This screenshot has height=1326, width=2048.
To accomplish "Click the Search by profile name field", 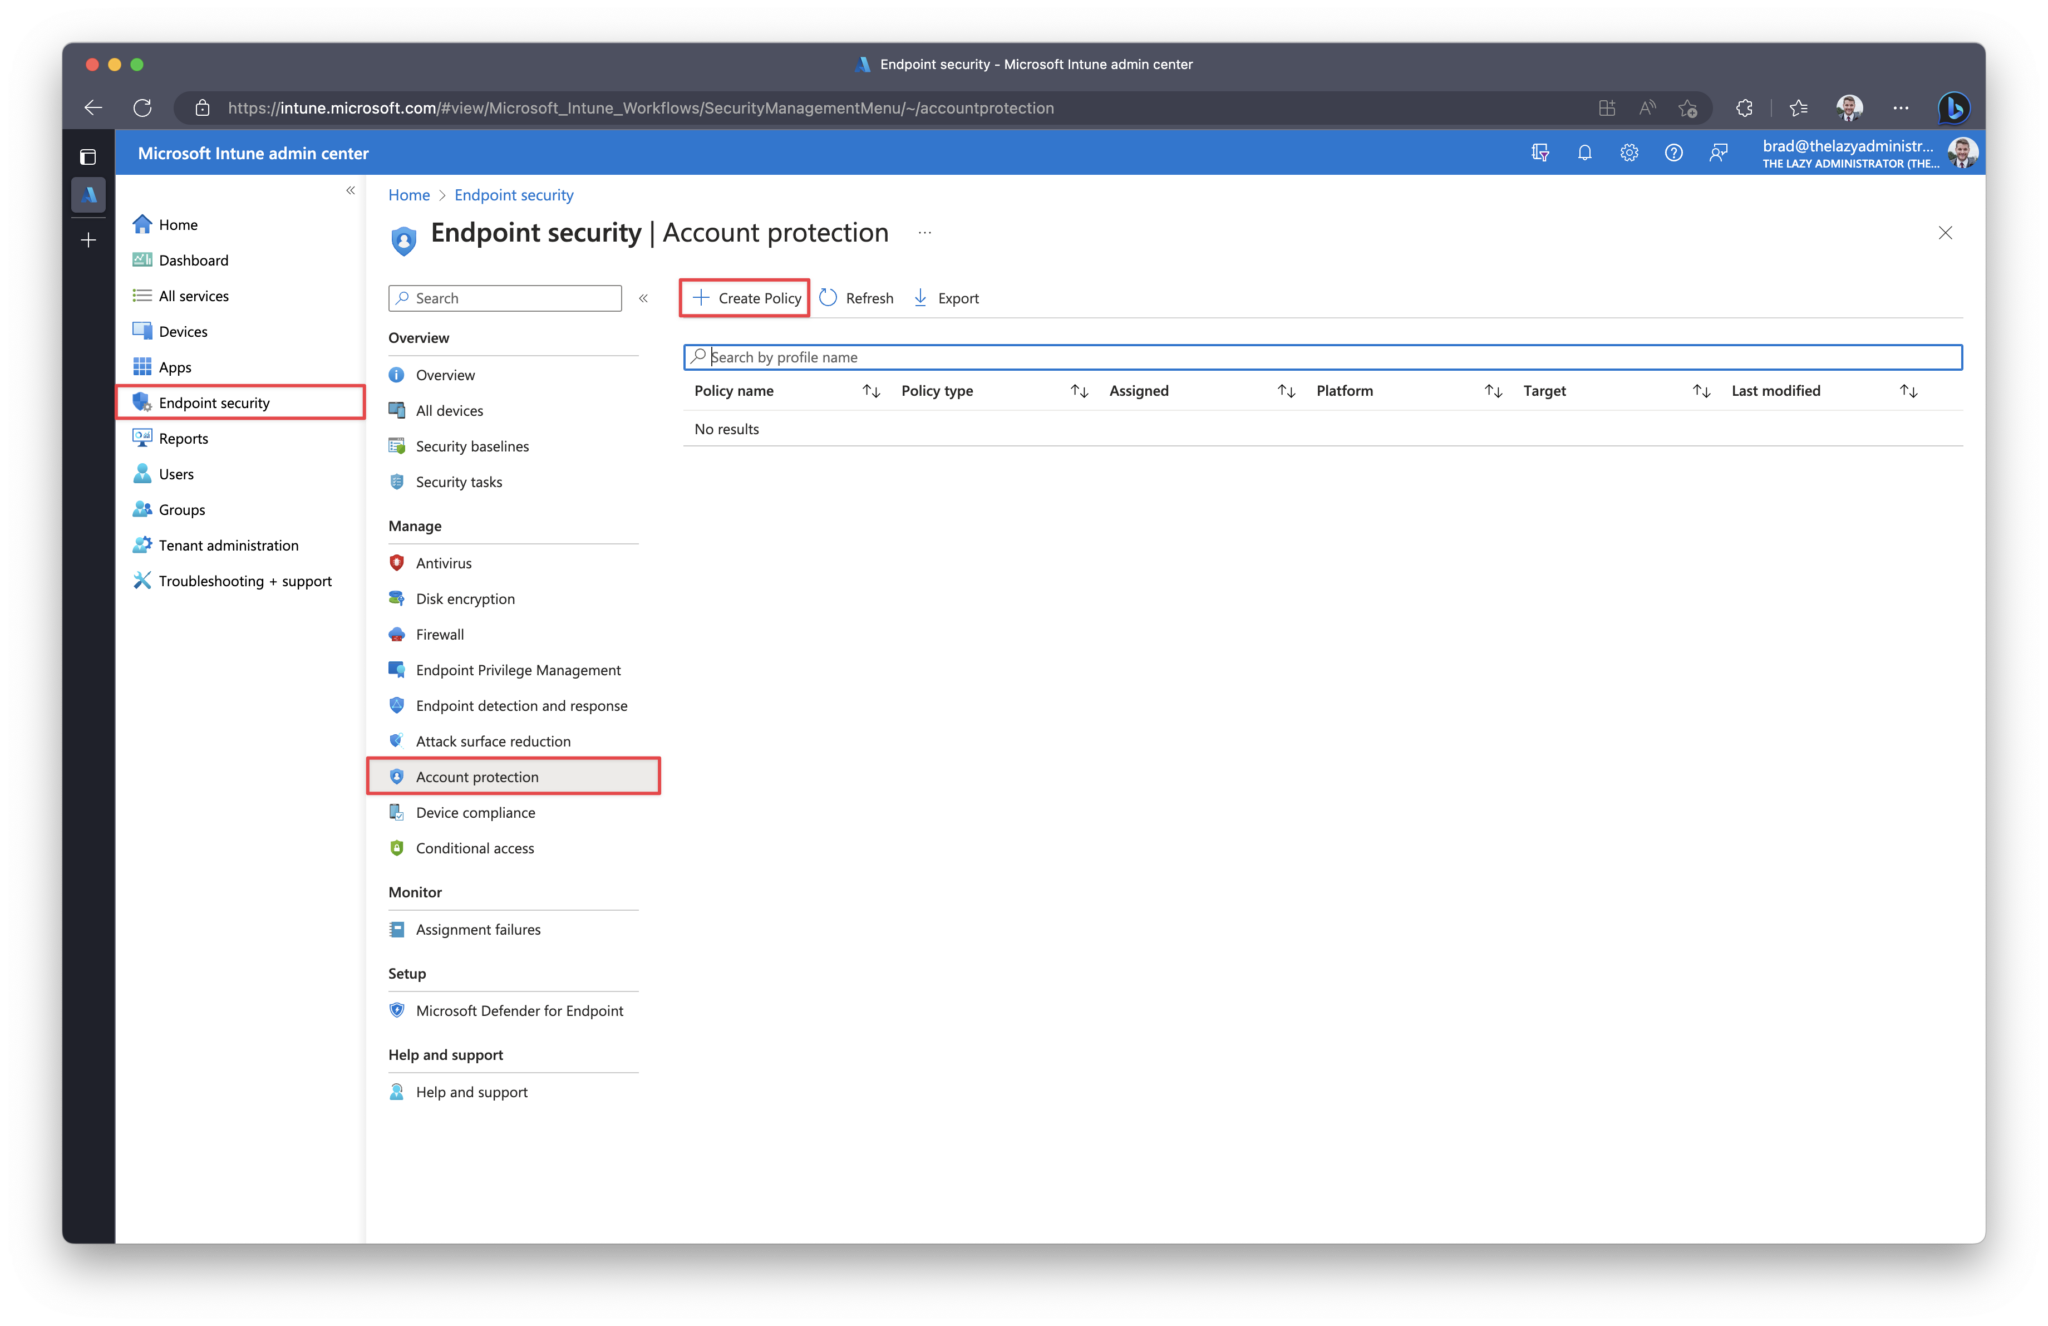I will coord(1322,357).
